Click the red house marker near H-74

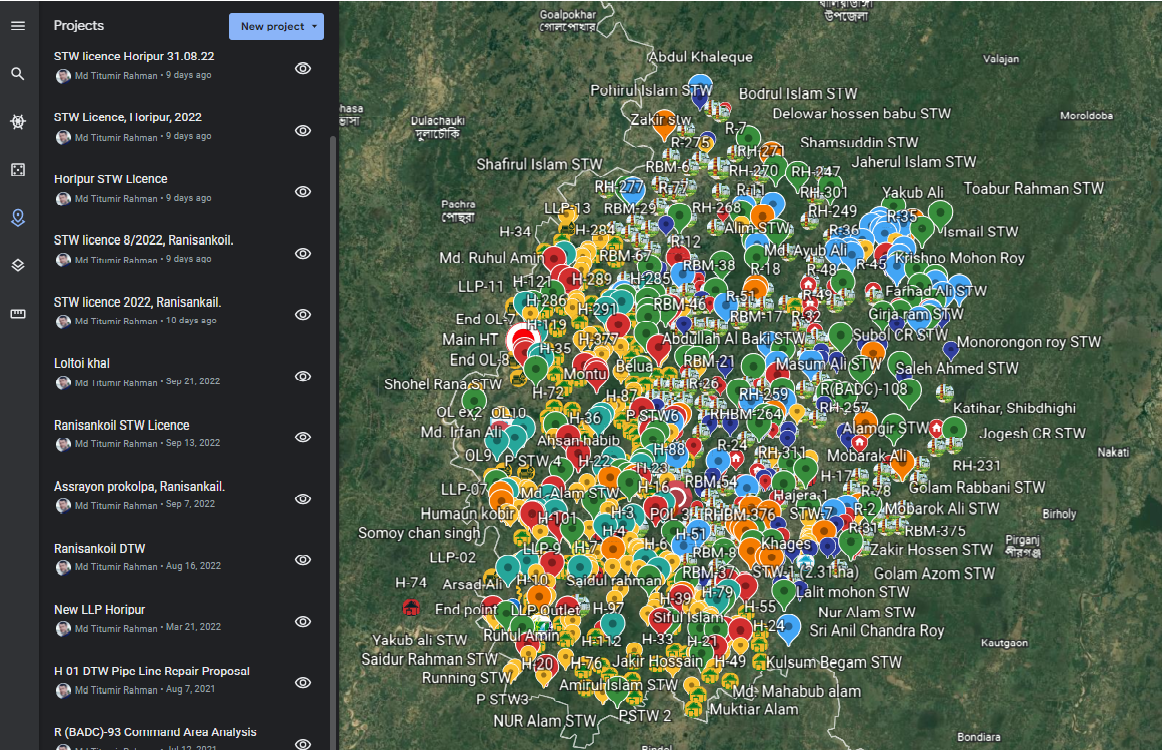coord(410,607)
